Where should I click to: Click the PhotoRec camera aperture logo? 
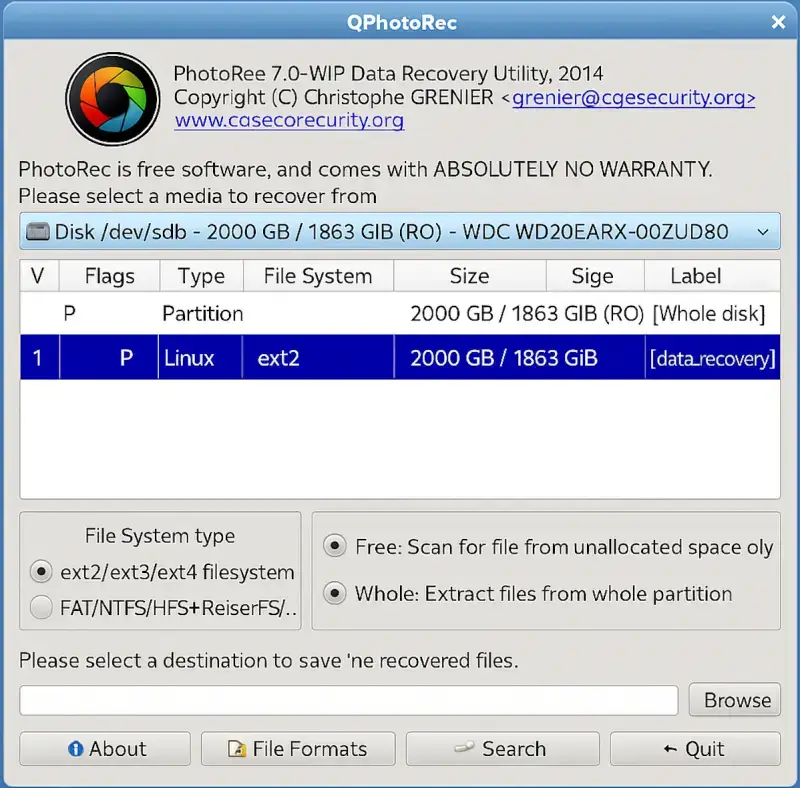[x=112, y=97]
